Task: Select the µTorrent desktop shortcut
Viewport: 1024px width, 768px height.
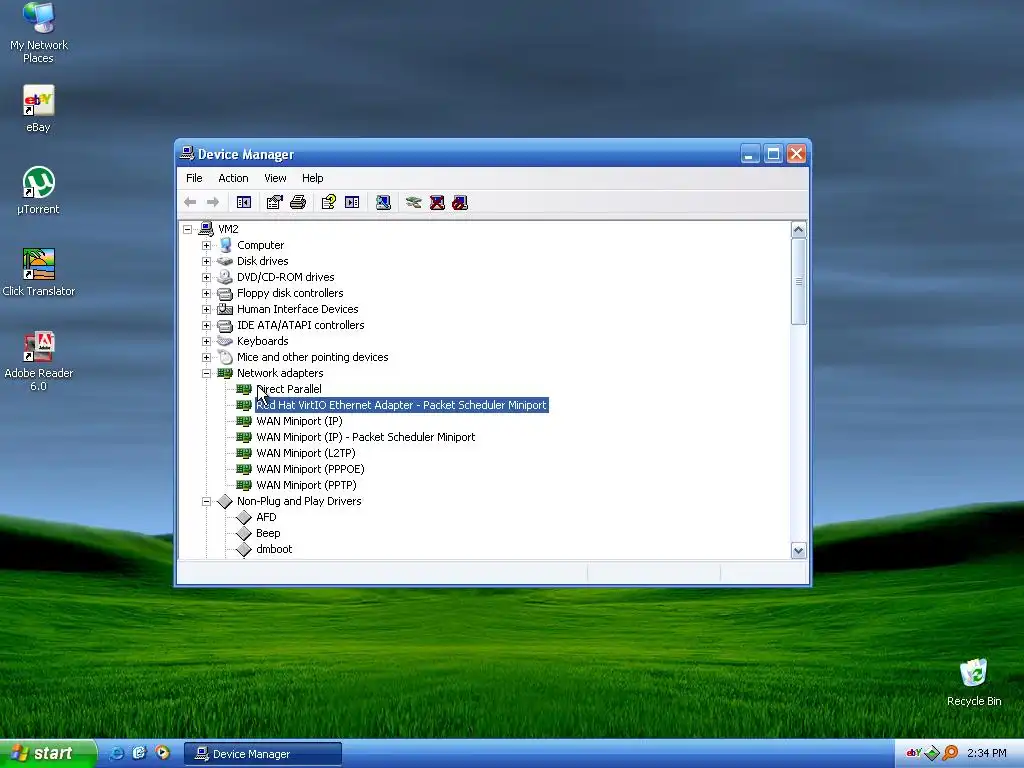Action: point(38,190)
